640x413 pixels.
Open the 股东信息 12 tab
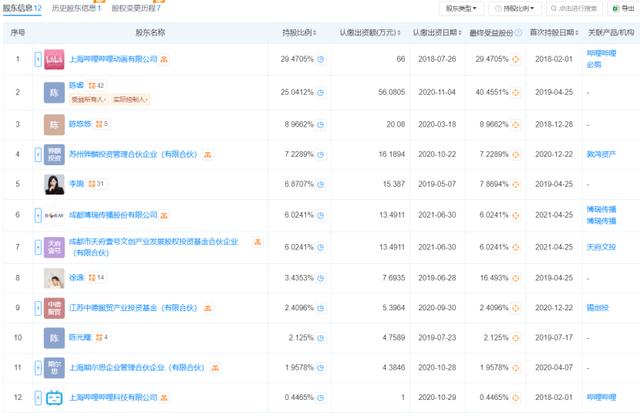click(x=22, y=8)
